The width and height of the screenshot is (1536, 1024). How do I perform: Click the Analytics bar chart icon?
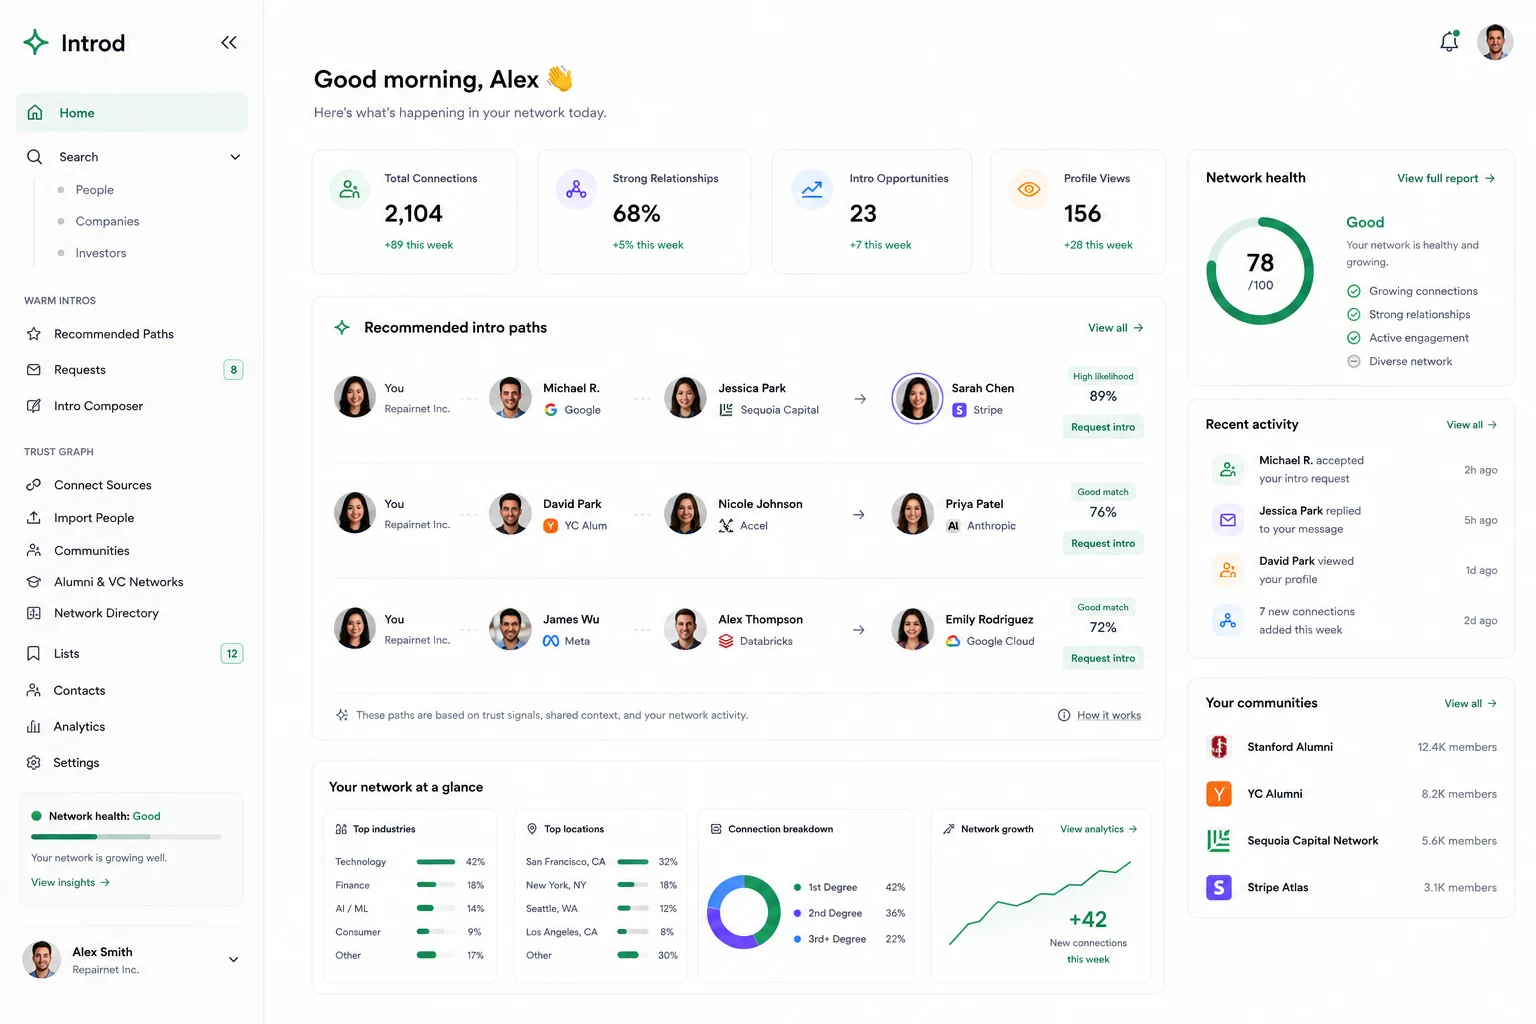pos(34,727)
